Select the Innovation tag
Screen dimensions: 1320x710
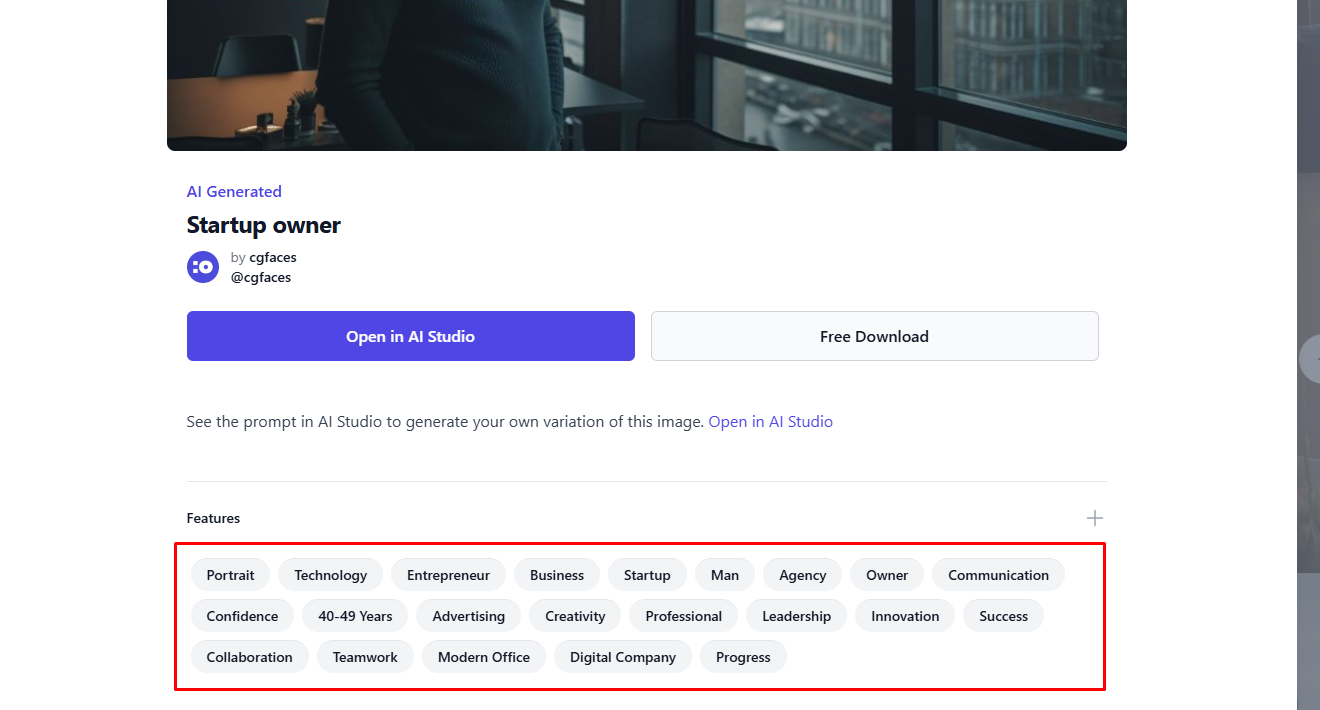(x=905, y=616)
